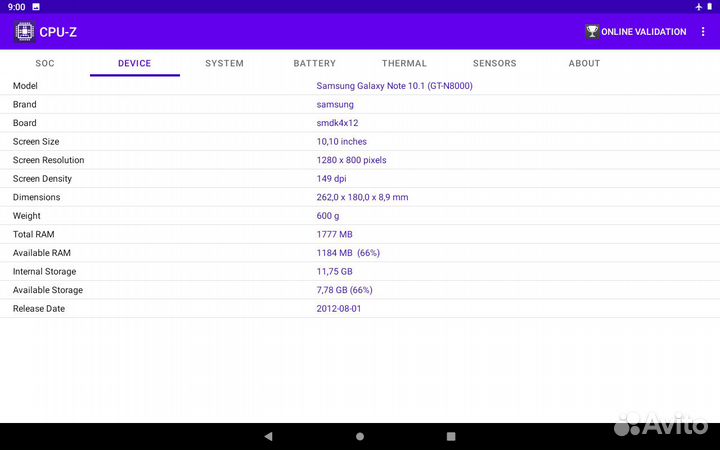Select the board value smdk4x12

coord(338,123)
